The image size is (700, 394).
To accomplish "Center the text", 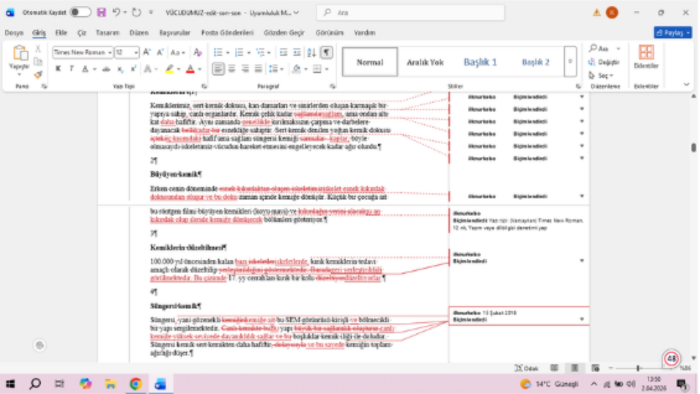I will point(232,69).
